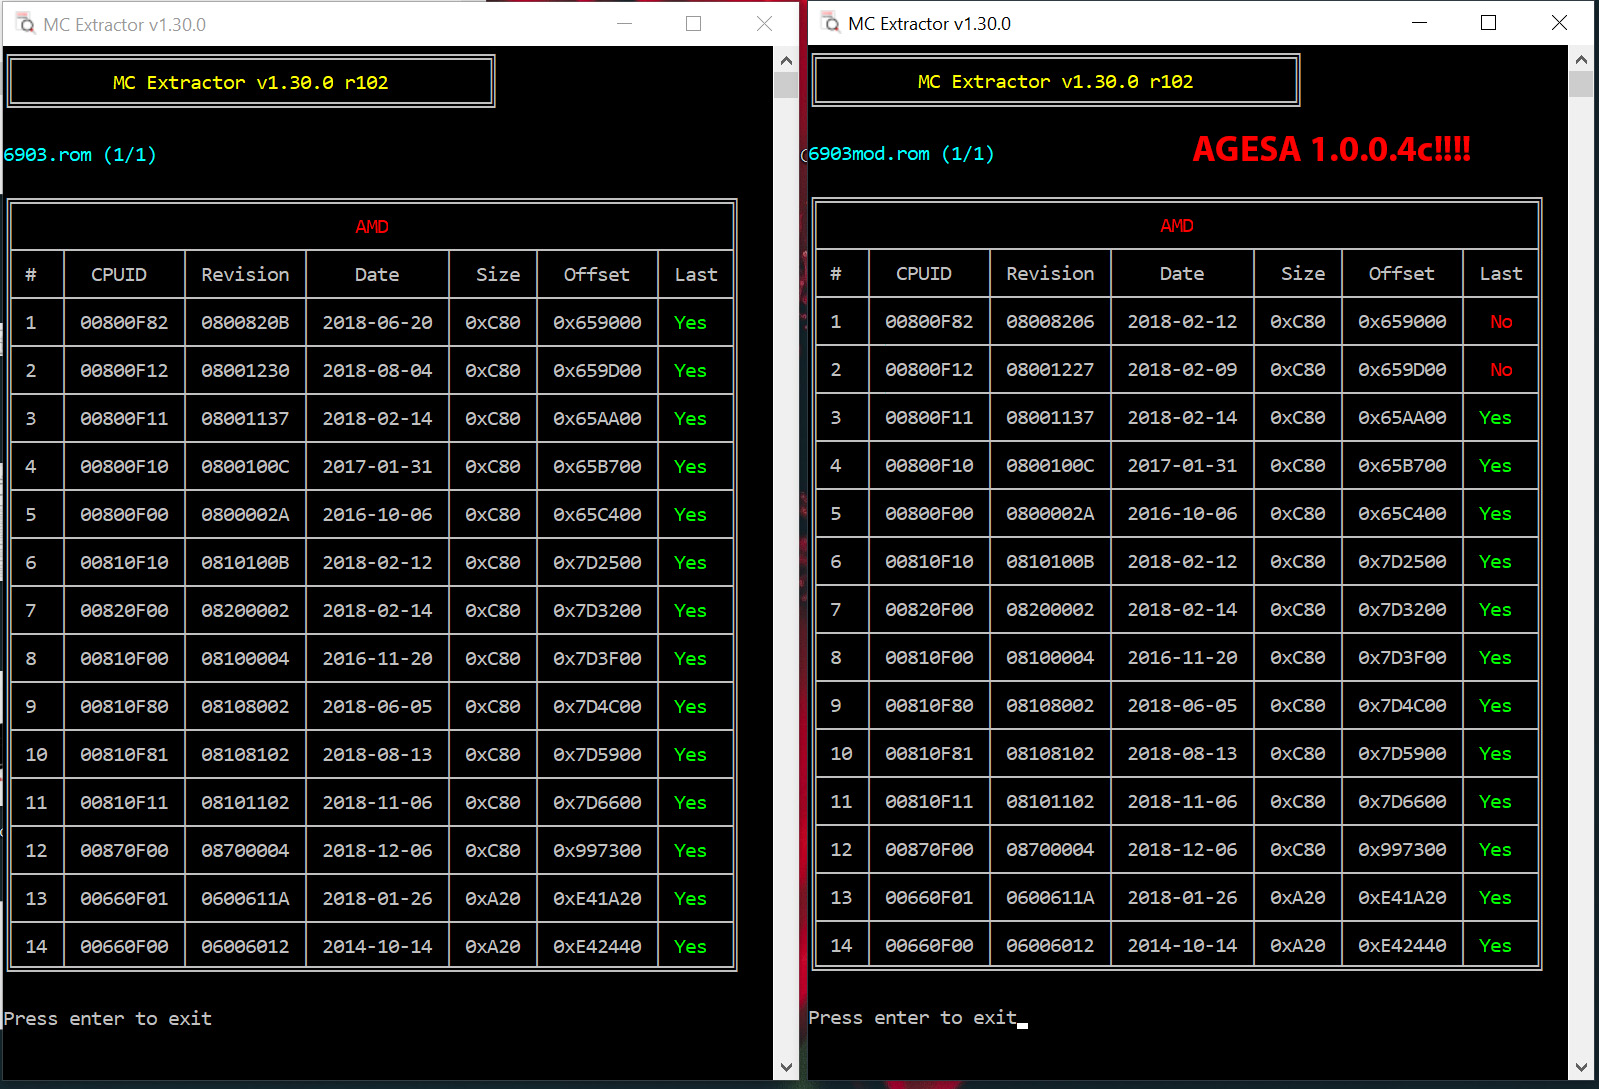
Task: Click revision '08008206' in the right window
Action: tap(1050, 322)
